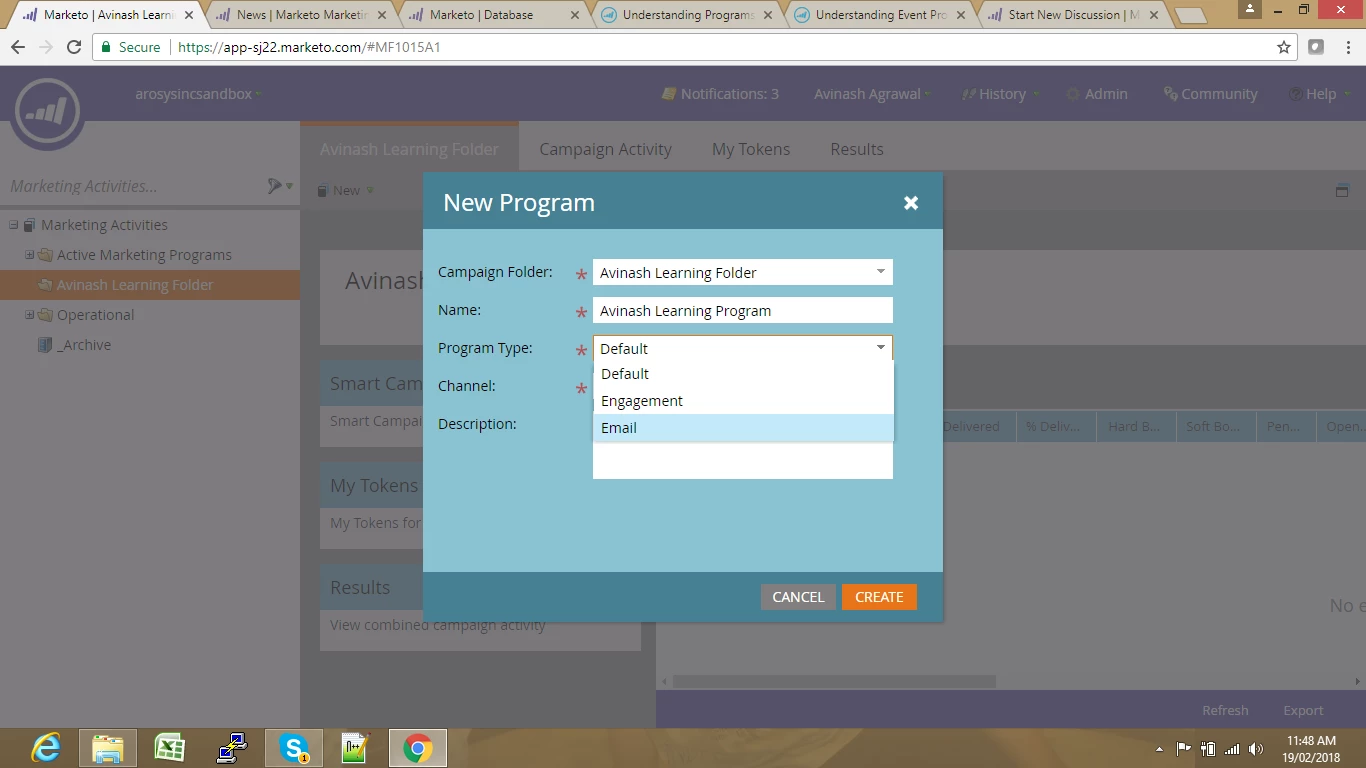Open Skype from taskbar
Screen dimensions: 1366x768
click(294, 748)
